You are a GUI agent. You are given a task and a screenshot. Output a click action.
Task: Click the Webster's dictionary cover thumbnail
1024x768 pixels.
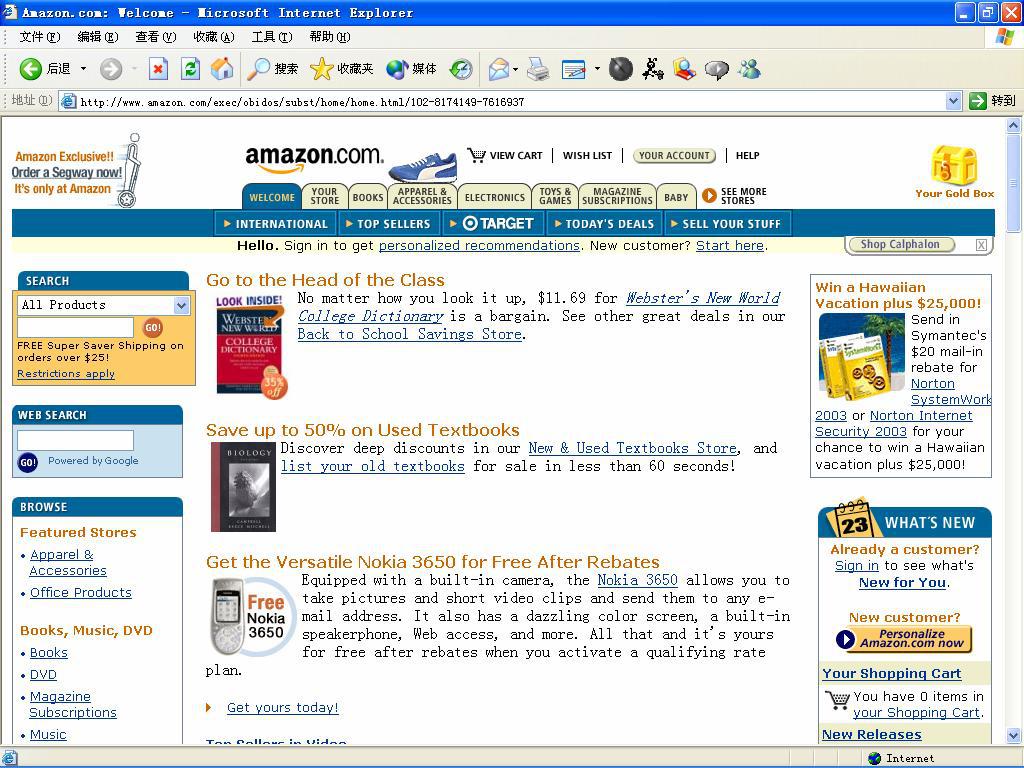[251, 345]
